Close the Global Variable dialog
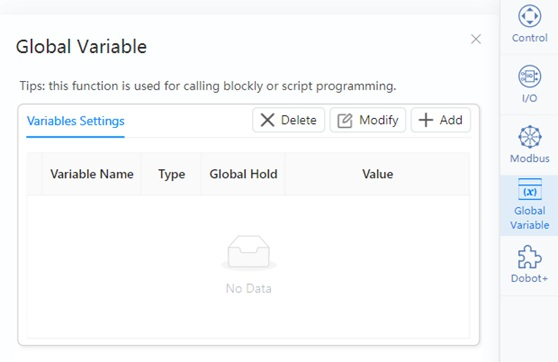The width and height of the screenshot is (558, 362). tap(476, 39)
